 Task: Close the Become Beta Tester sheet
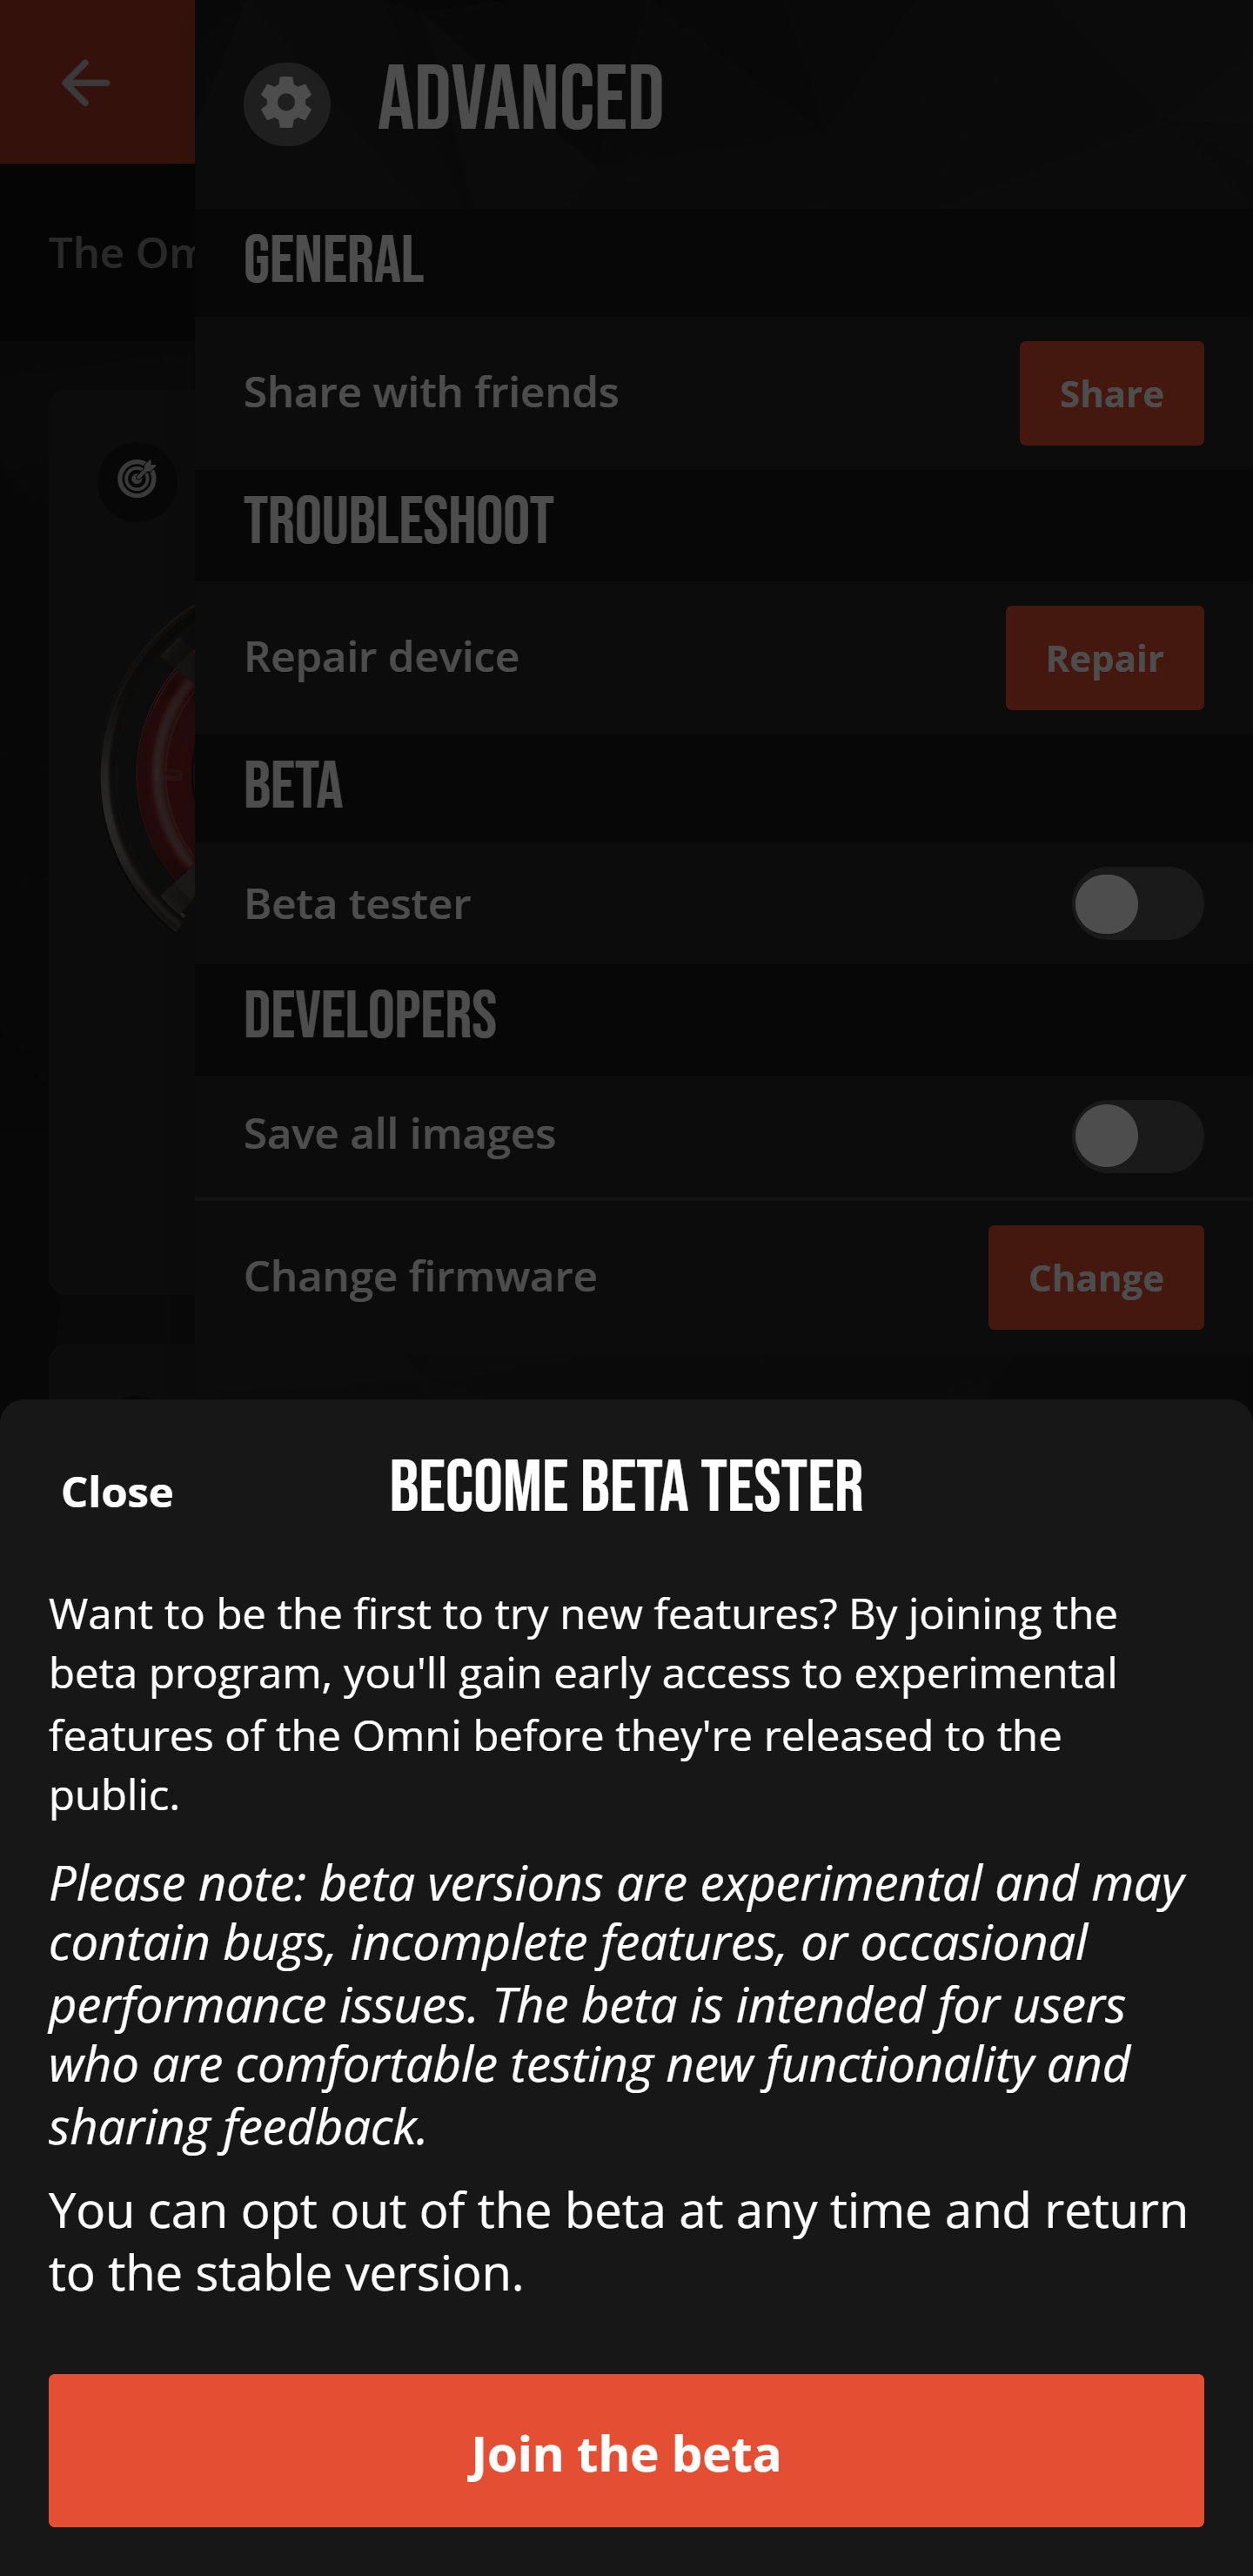click(x=117, y=1492)
